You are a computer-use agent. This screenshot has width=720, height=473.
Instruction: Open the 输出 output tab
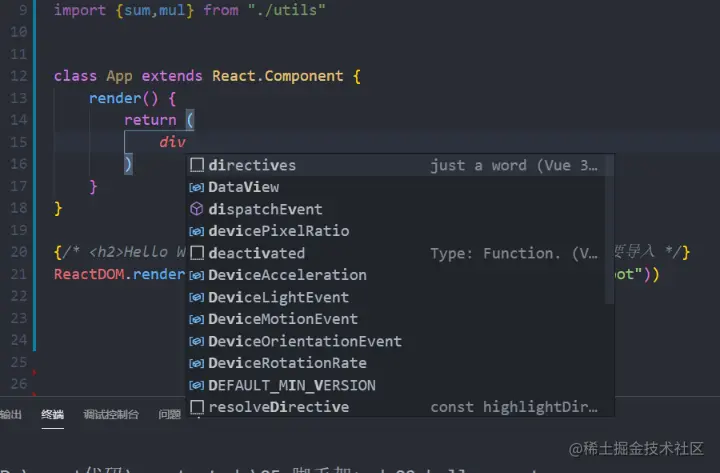point(11,415)
